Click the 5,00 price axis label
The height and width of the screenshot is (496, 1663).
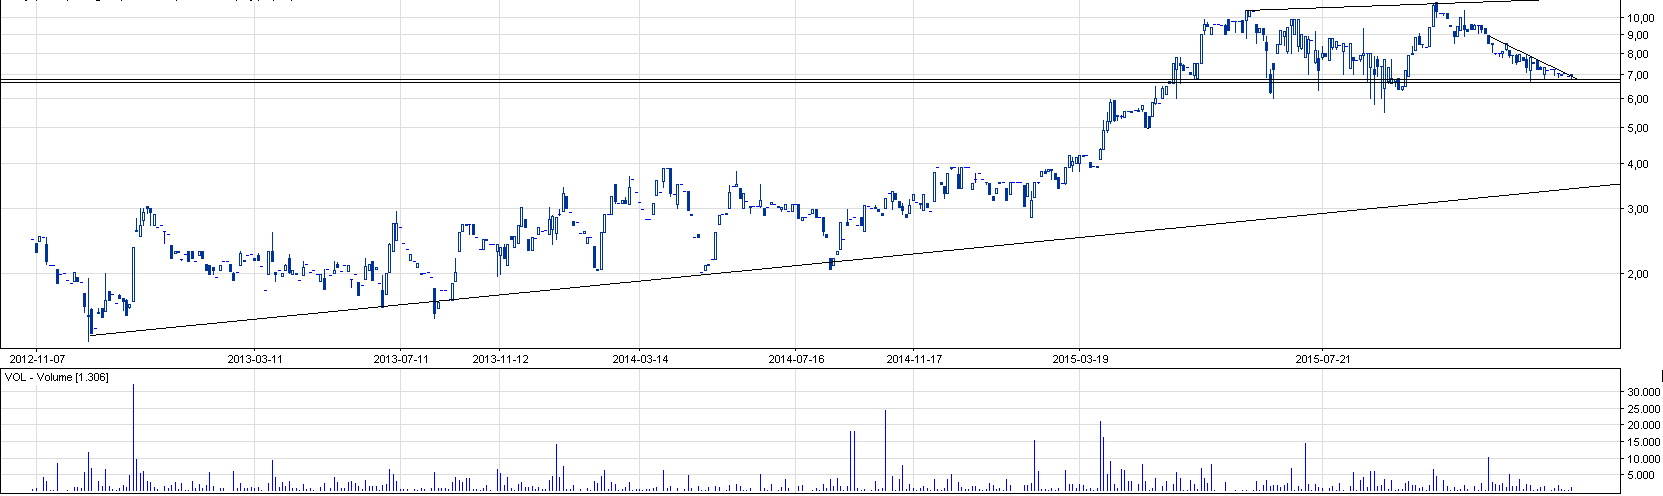[x=1638, y=129]
